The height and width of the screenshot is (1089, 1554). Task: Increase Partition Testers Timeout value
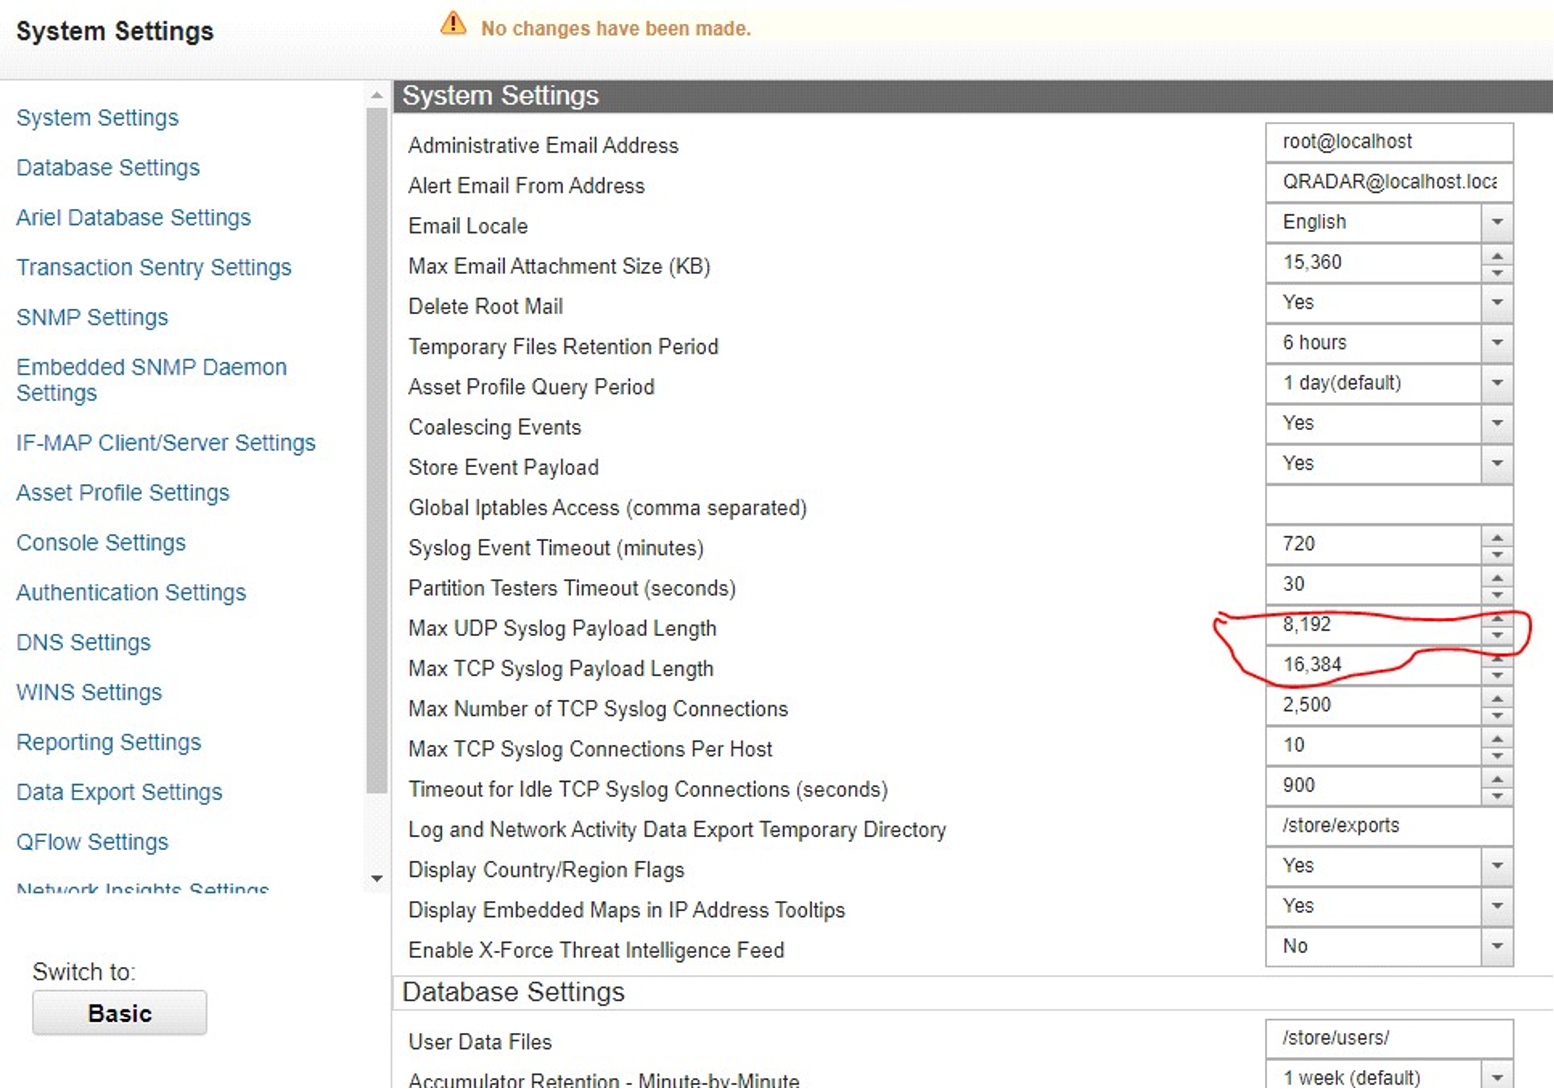[x=1497, y=578]
